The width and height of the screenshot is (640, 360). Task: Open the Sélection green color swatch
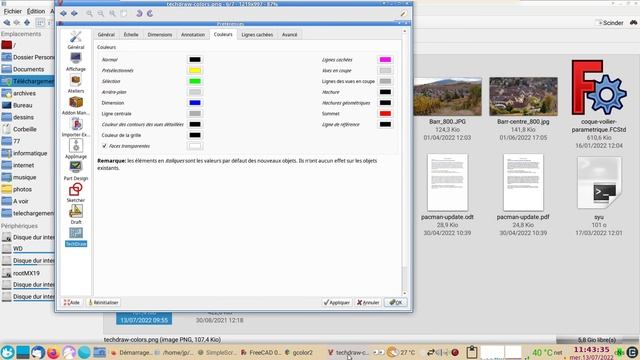click(x=195, y=81)
